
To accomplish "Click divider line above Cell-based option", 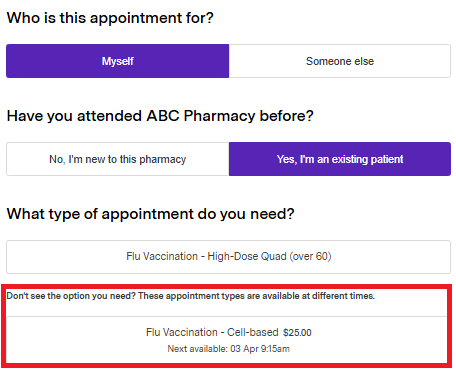I will click(x=227, y=316).
